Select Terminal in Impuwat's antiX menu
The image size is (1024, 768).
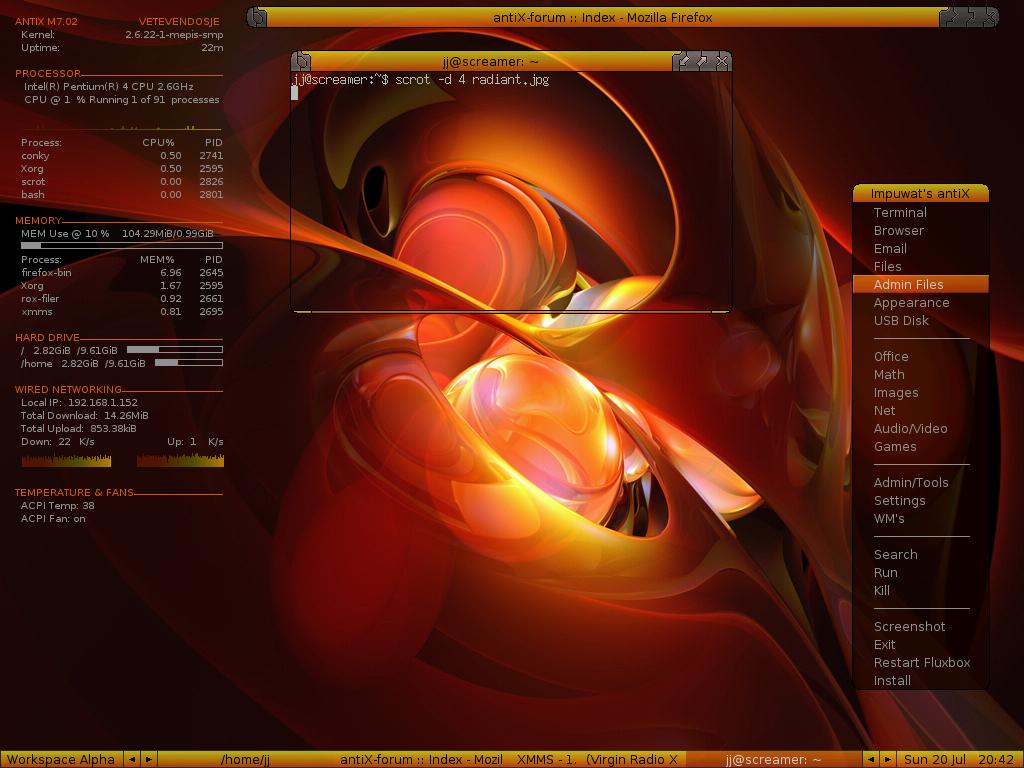[900, 212]
